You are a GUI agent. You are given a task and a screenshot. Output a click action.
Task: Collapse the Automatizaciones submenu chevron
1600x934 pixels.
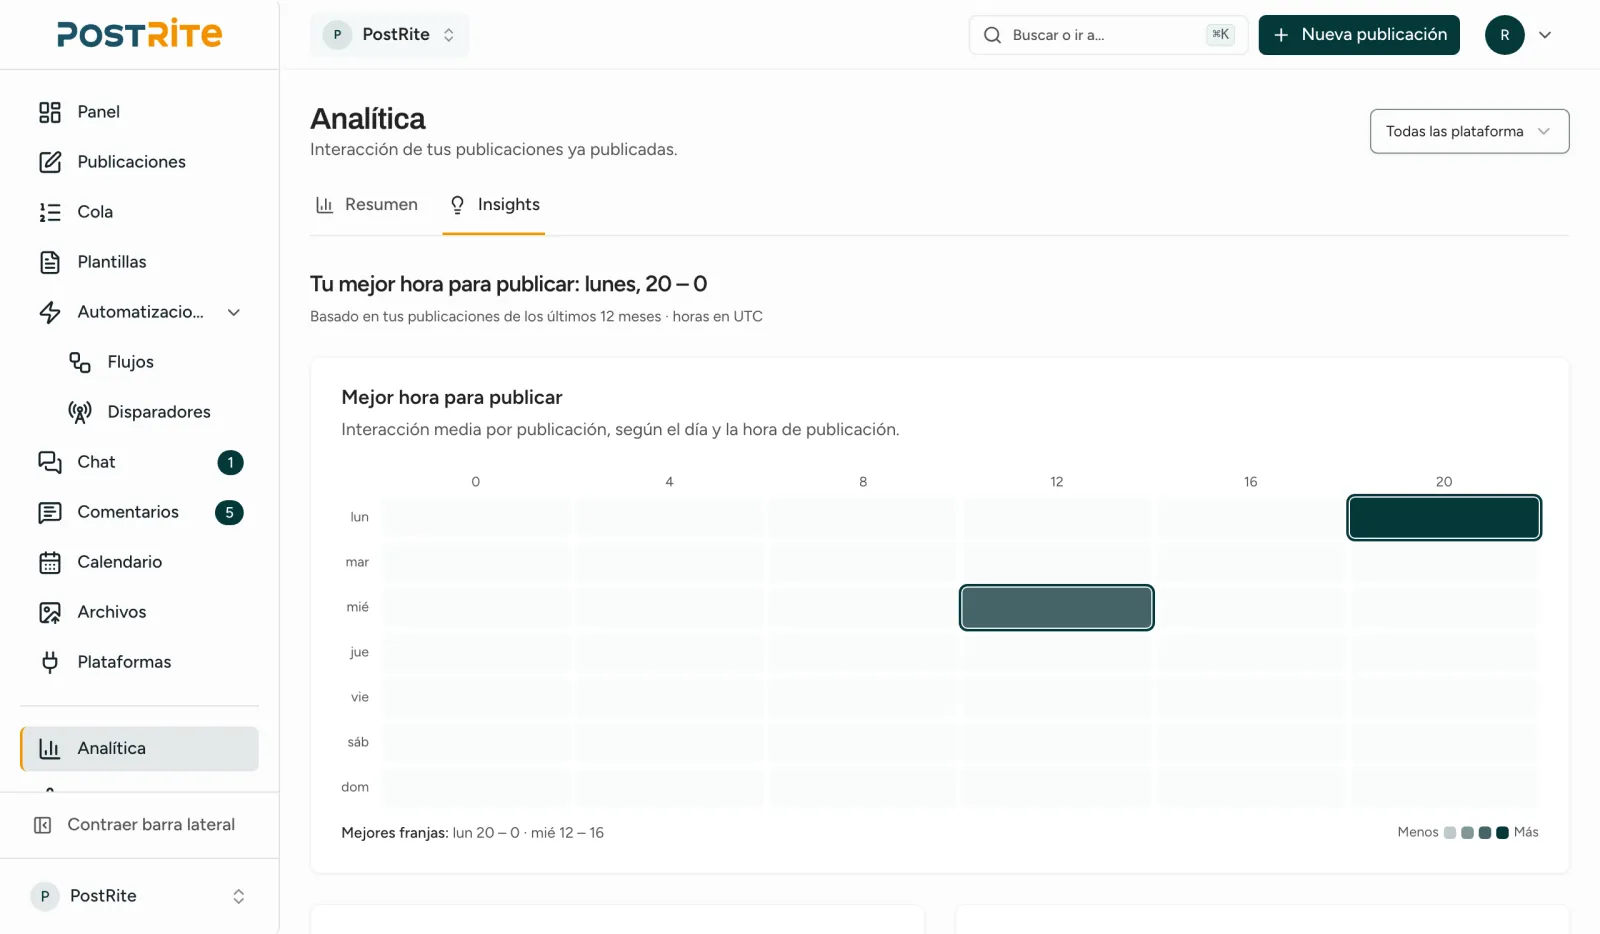click(234, 312)
